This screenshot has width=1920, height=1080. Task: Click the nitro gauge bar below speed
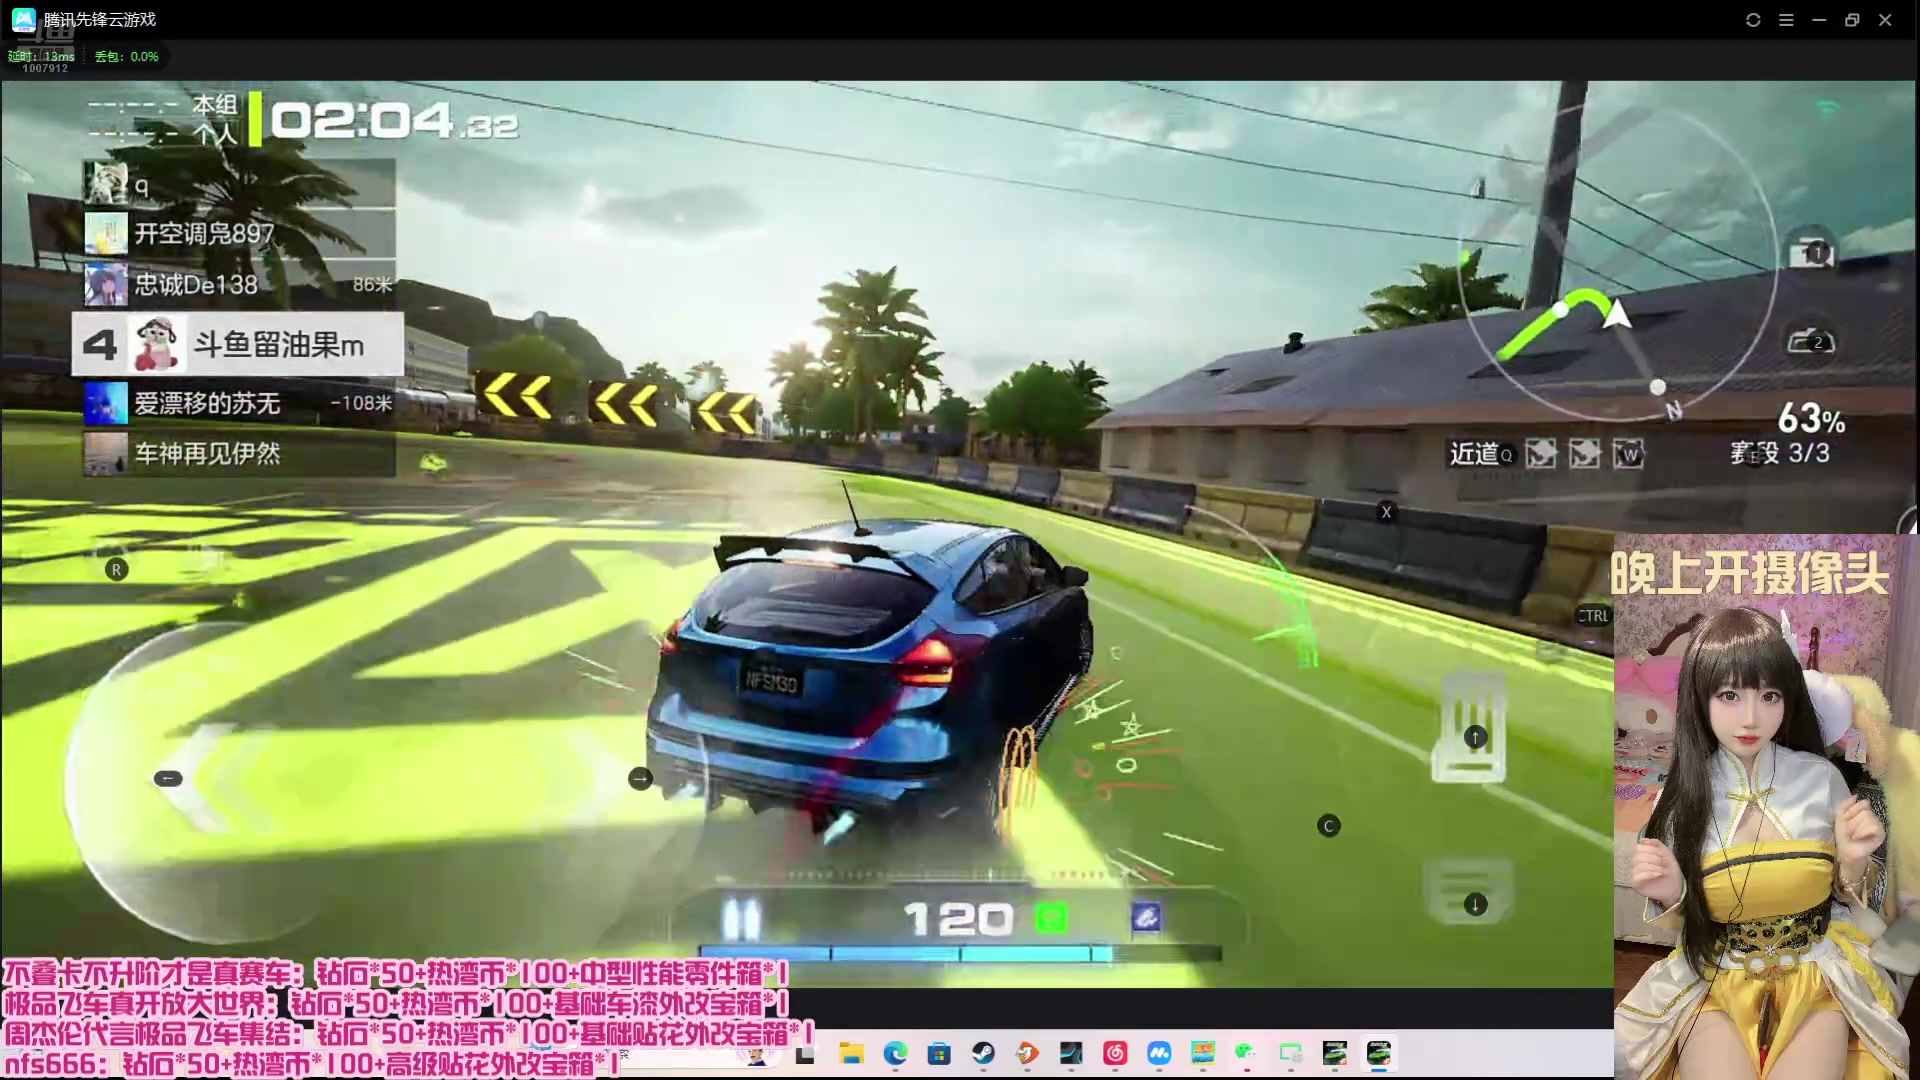click(960, 954)
